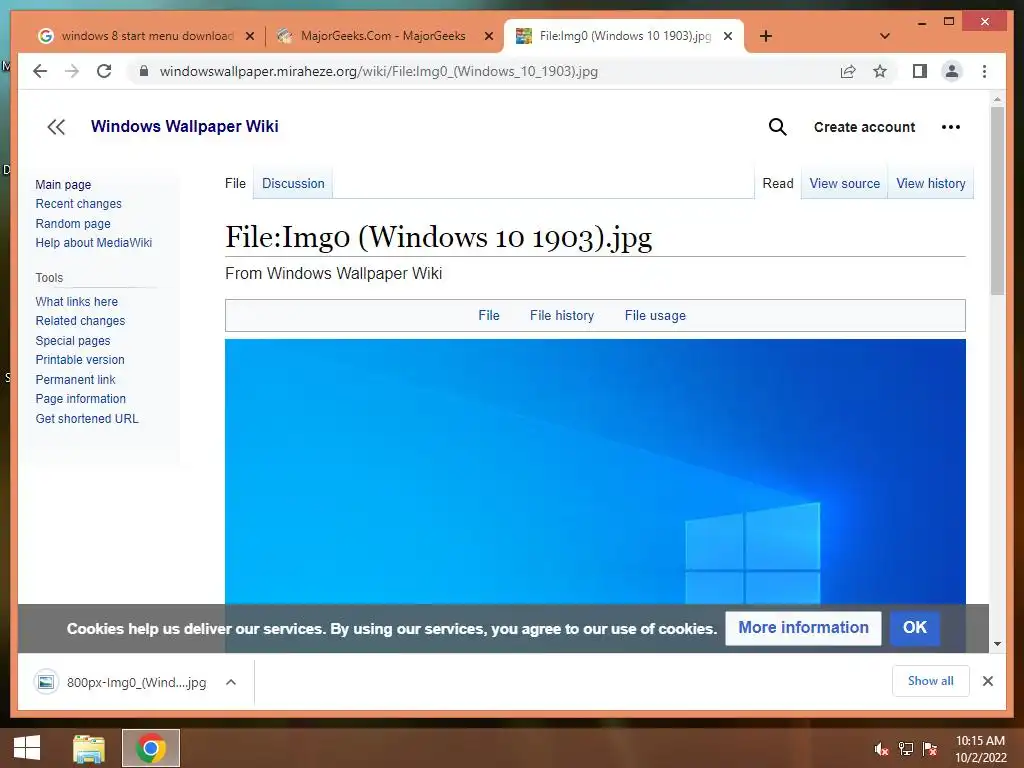
Task: Open the Windows Start button
Action: (x=27, y=748)
